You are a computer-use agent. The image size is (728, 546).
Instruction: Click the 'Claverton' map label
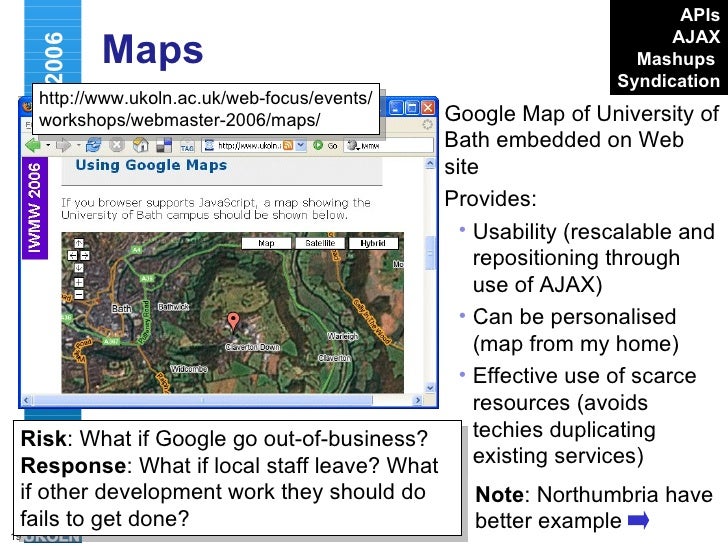pyautogui.click(x=334, y=358)
